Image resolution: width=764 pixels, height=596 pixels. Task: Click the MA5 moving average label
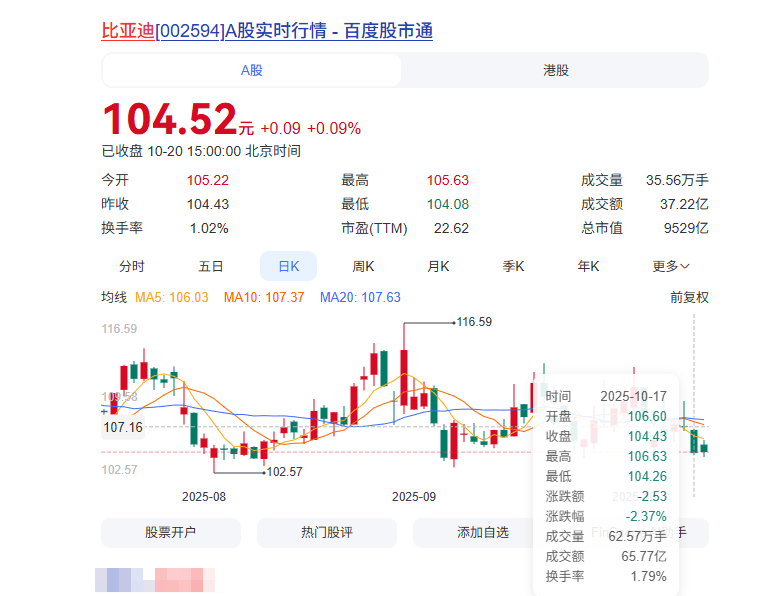pos(172,297)
